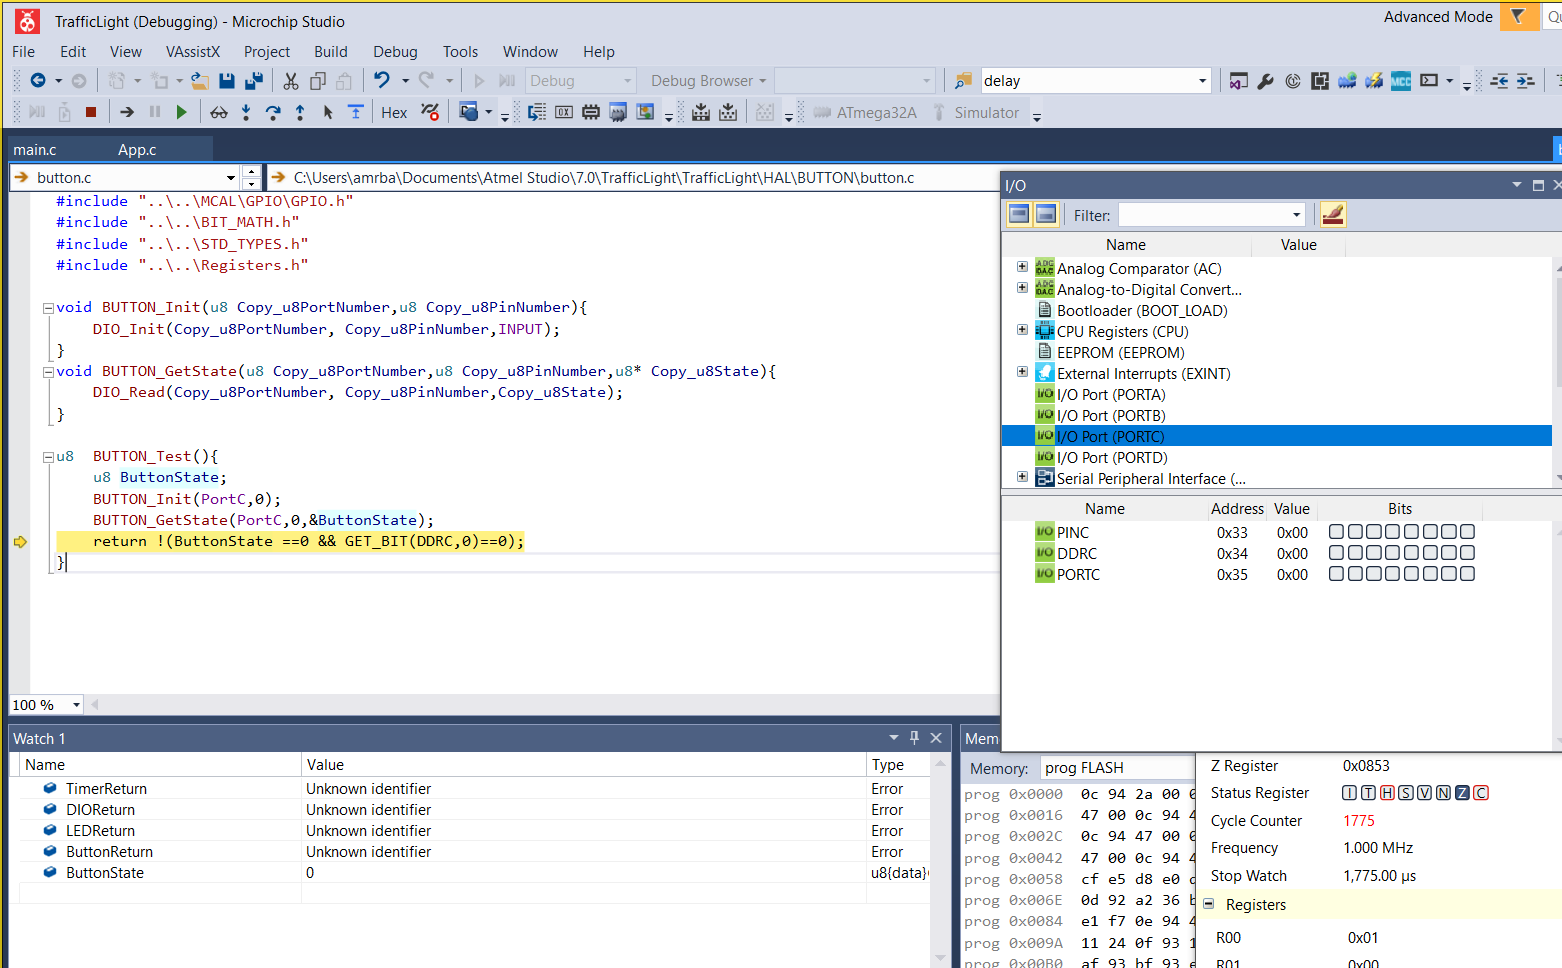Click the Step Into arrow icon

pyautogui.click(x=246, y=112)
